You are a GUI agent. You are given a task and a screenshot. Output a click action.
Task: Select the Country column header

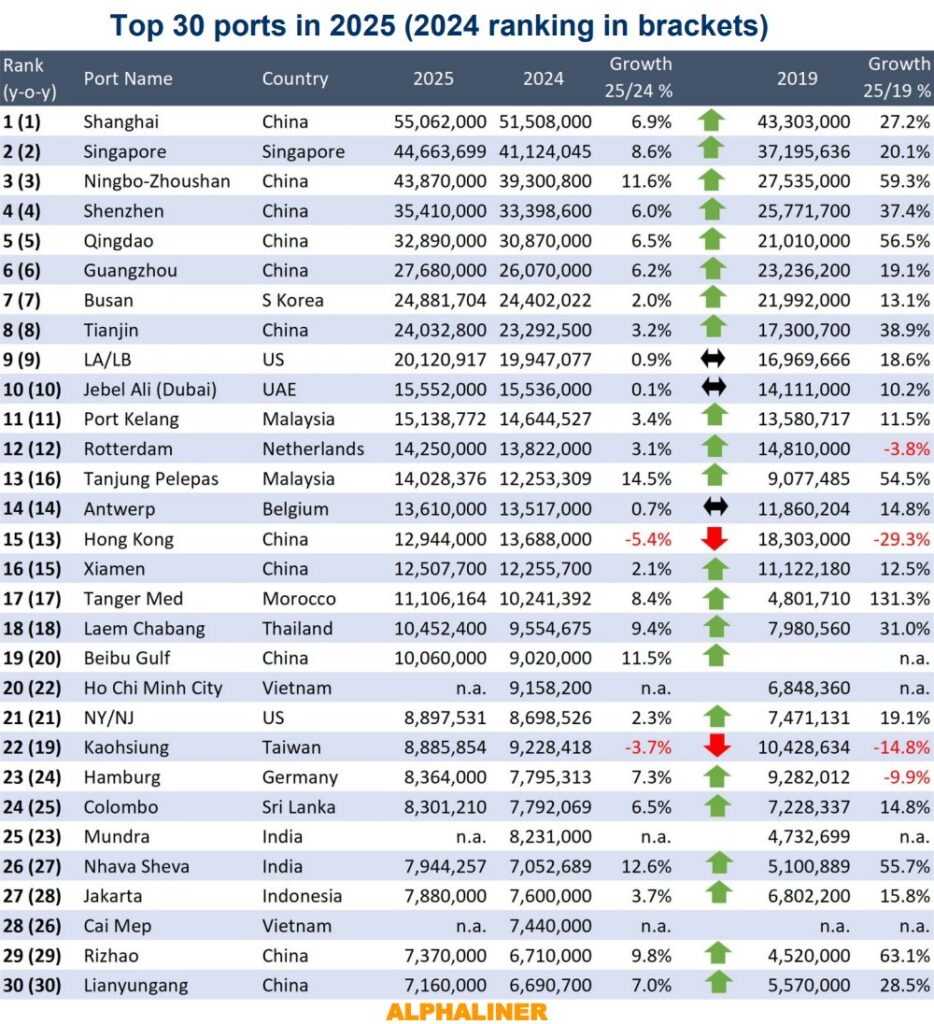295,78
